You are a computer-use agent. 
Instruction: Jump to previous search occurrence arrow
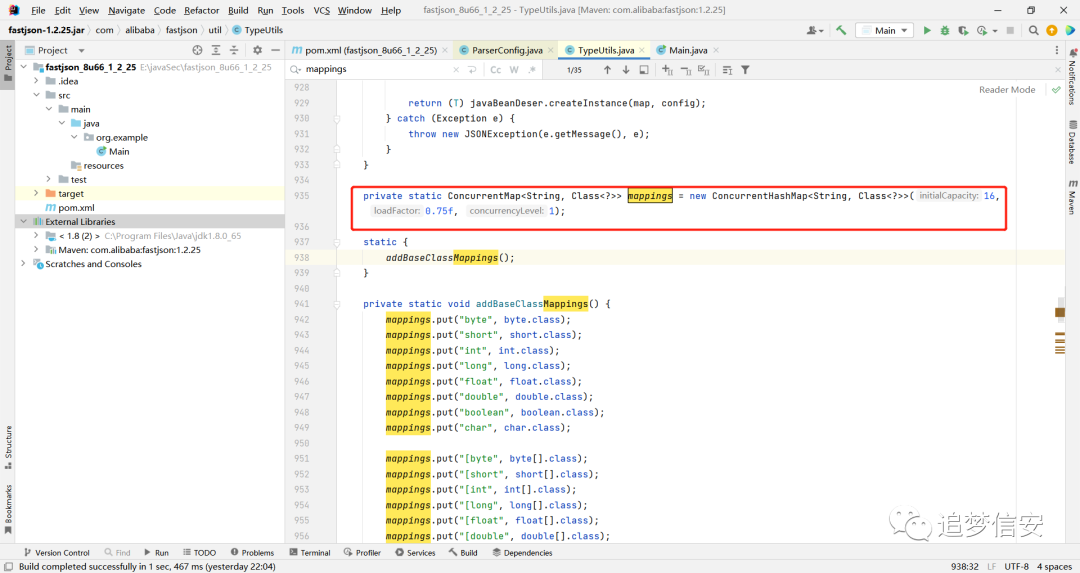pyautogui.click(x=607, y=70)
